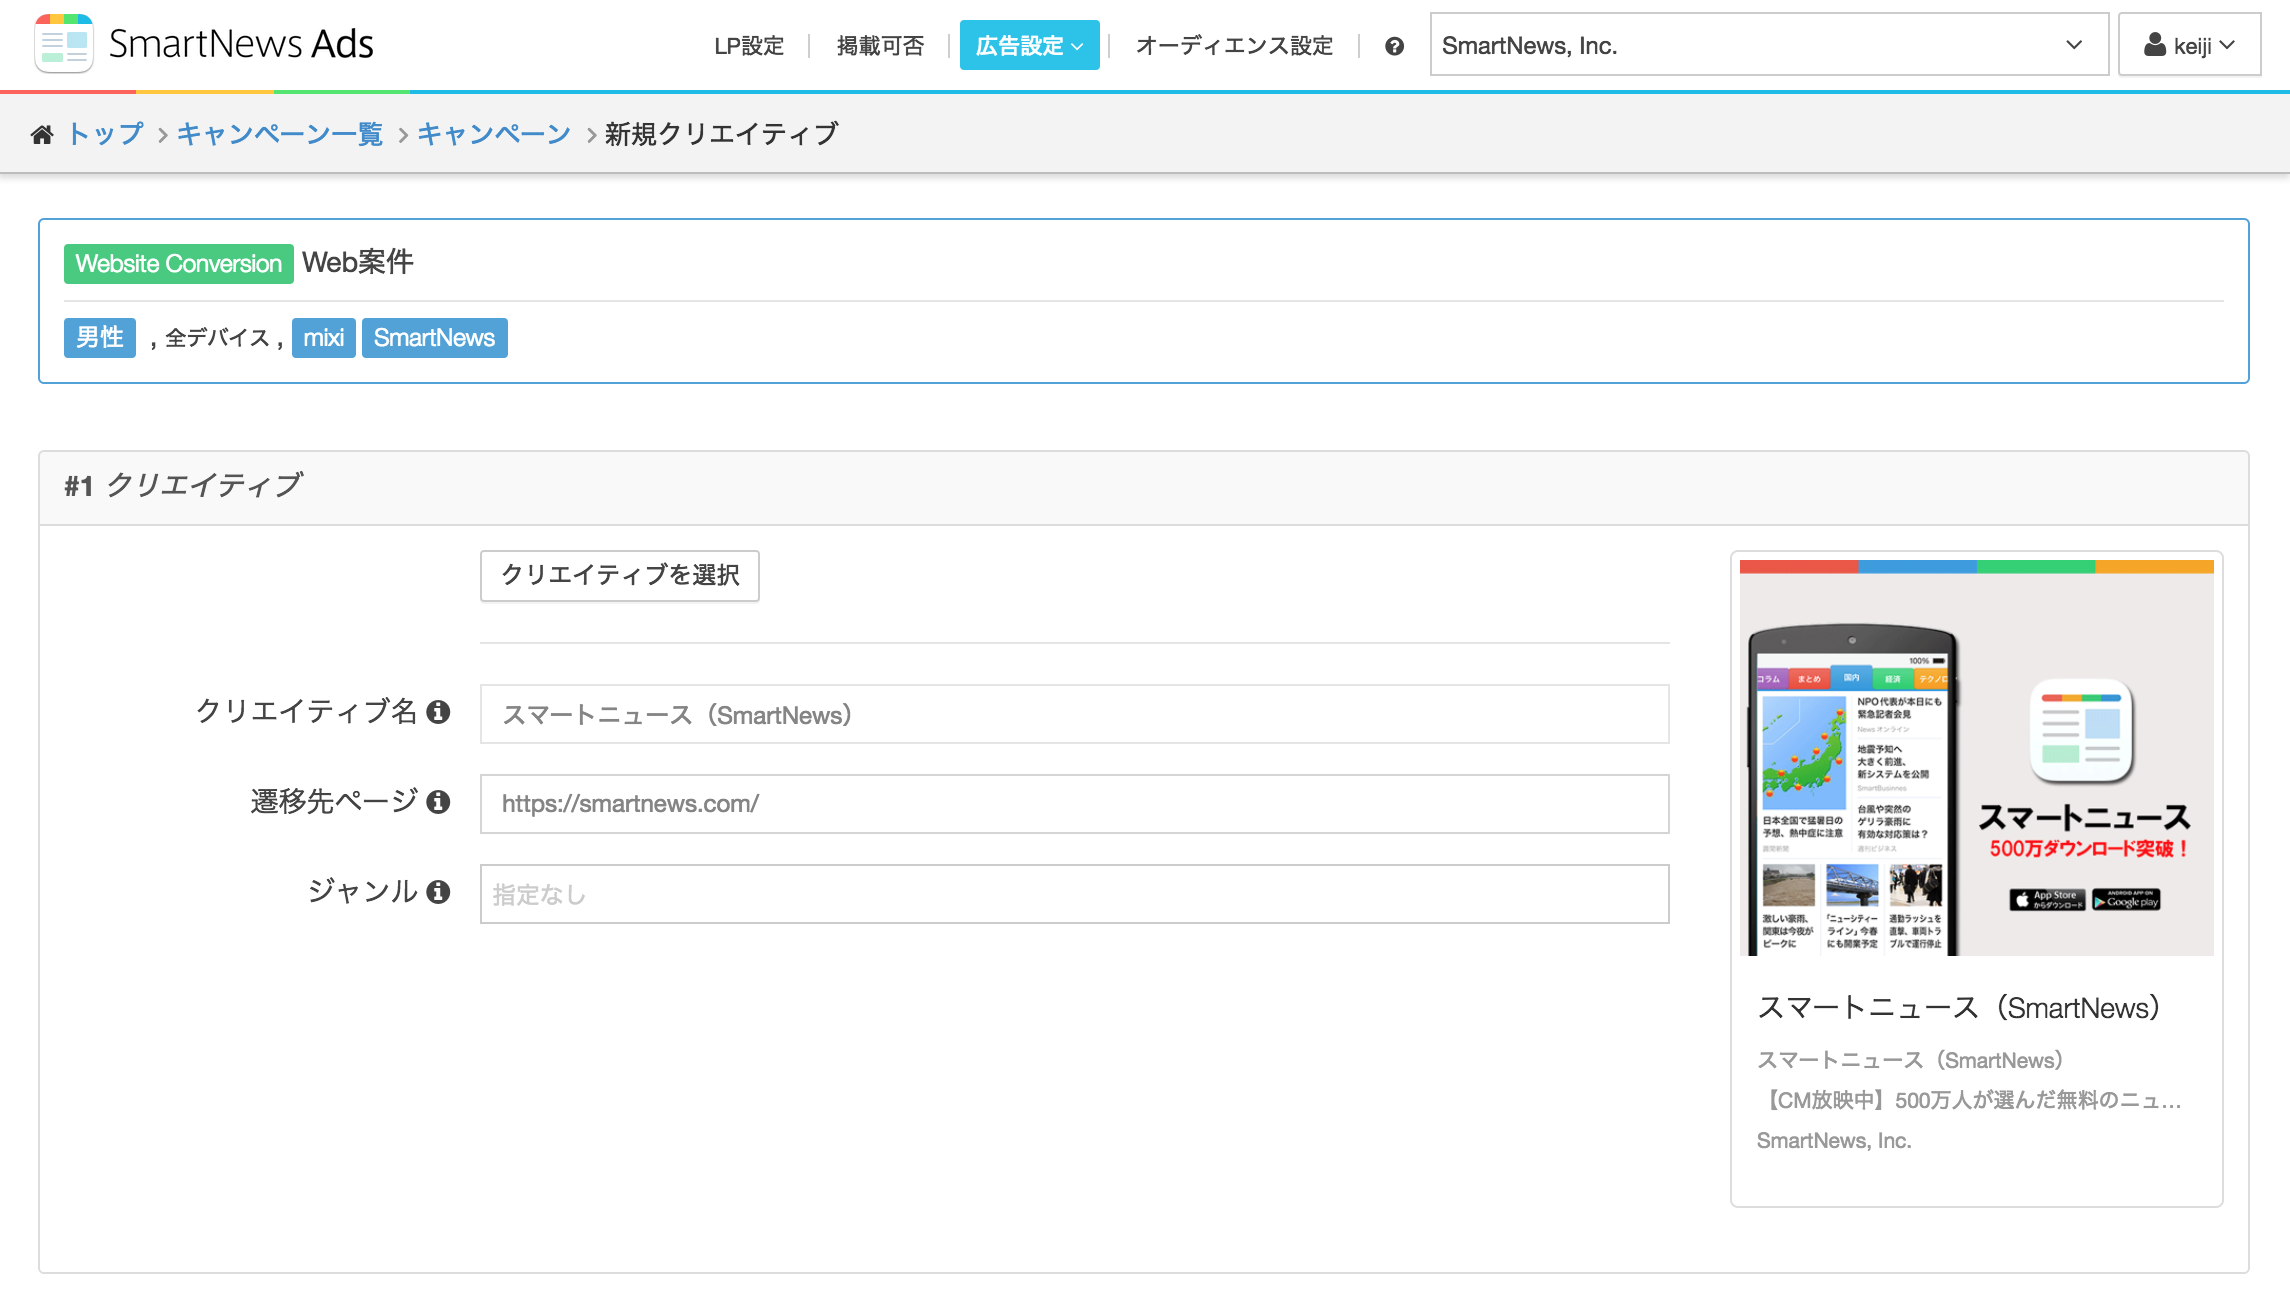Click the home icon in breadcrumb

[42, 134]
